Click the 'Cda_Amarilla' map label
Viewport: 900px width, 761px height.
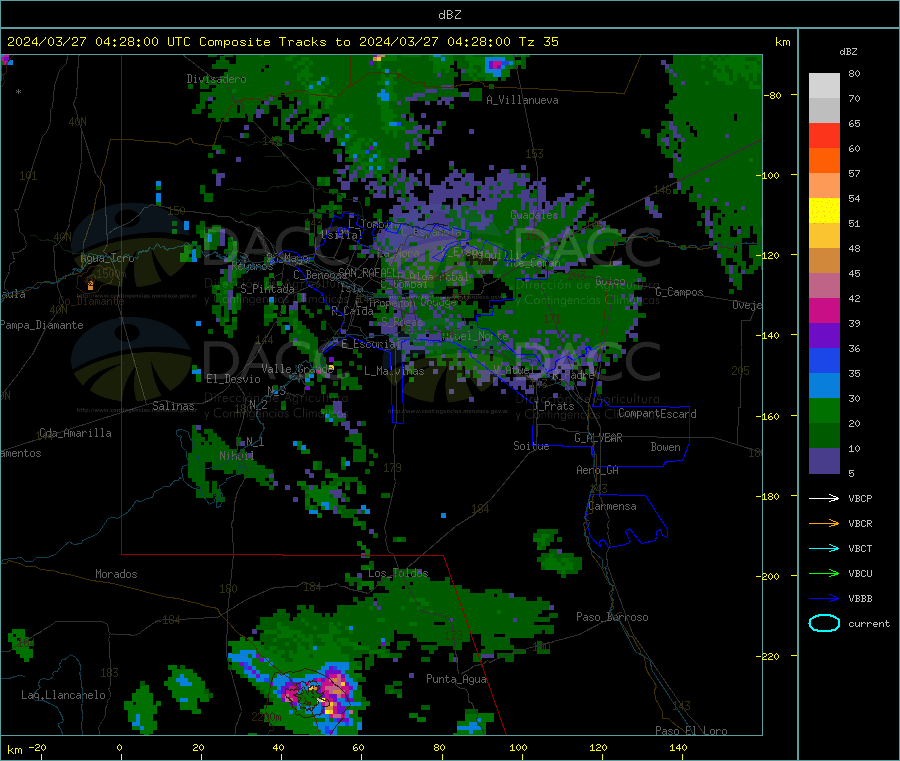click(75, 433)
